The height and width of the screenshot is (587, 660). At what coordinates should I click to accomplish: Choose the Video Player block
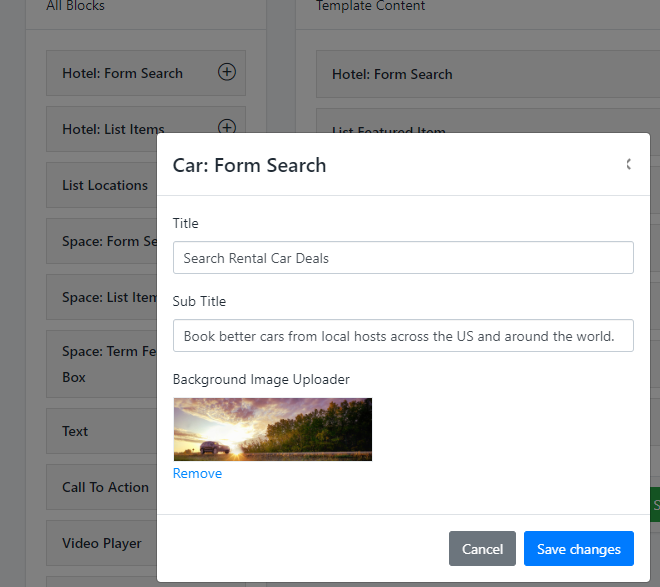click(x=102, y=543)
